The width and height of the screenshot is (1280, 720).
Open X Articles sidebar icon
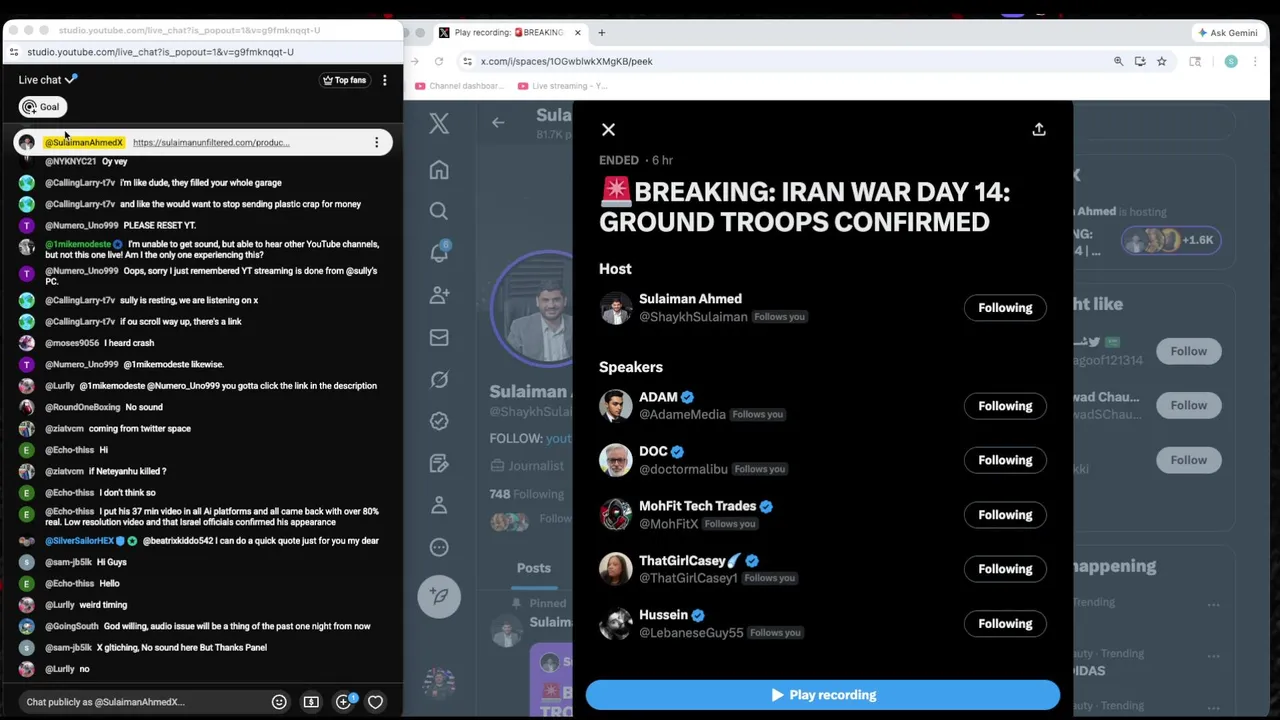[x=439, y=463]
